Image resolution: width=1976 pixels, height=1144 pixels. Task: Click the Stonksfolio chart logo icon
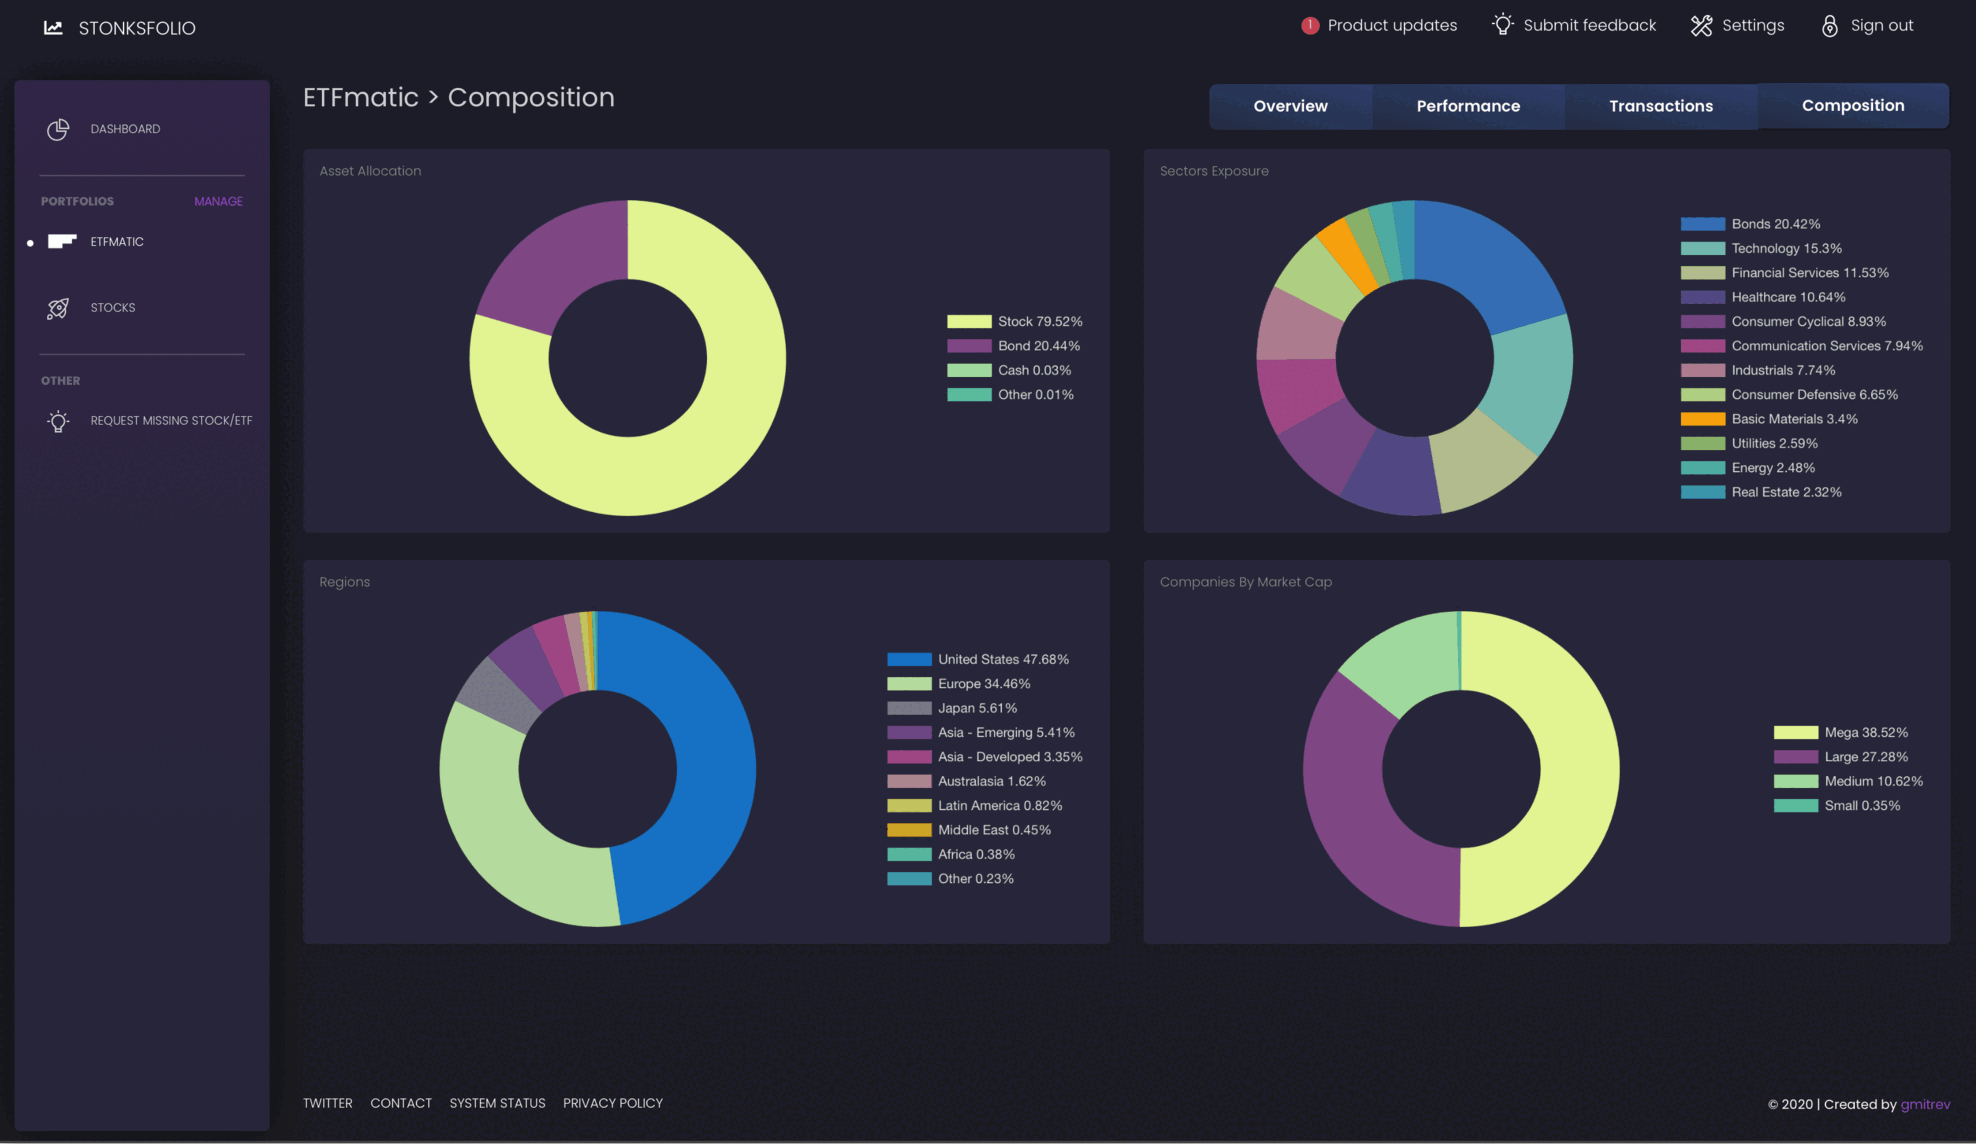53,28
